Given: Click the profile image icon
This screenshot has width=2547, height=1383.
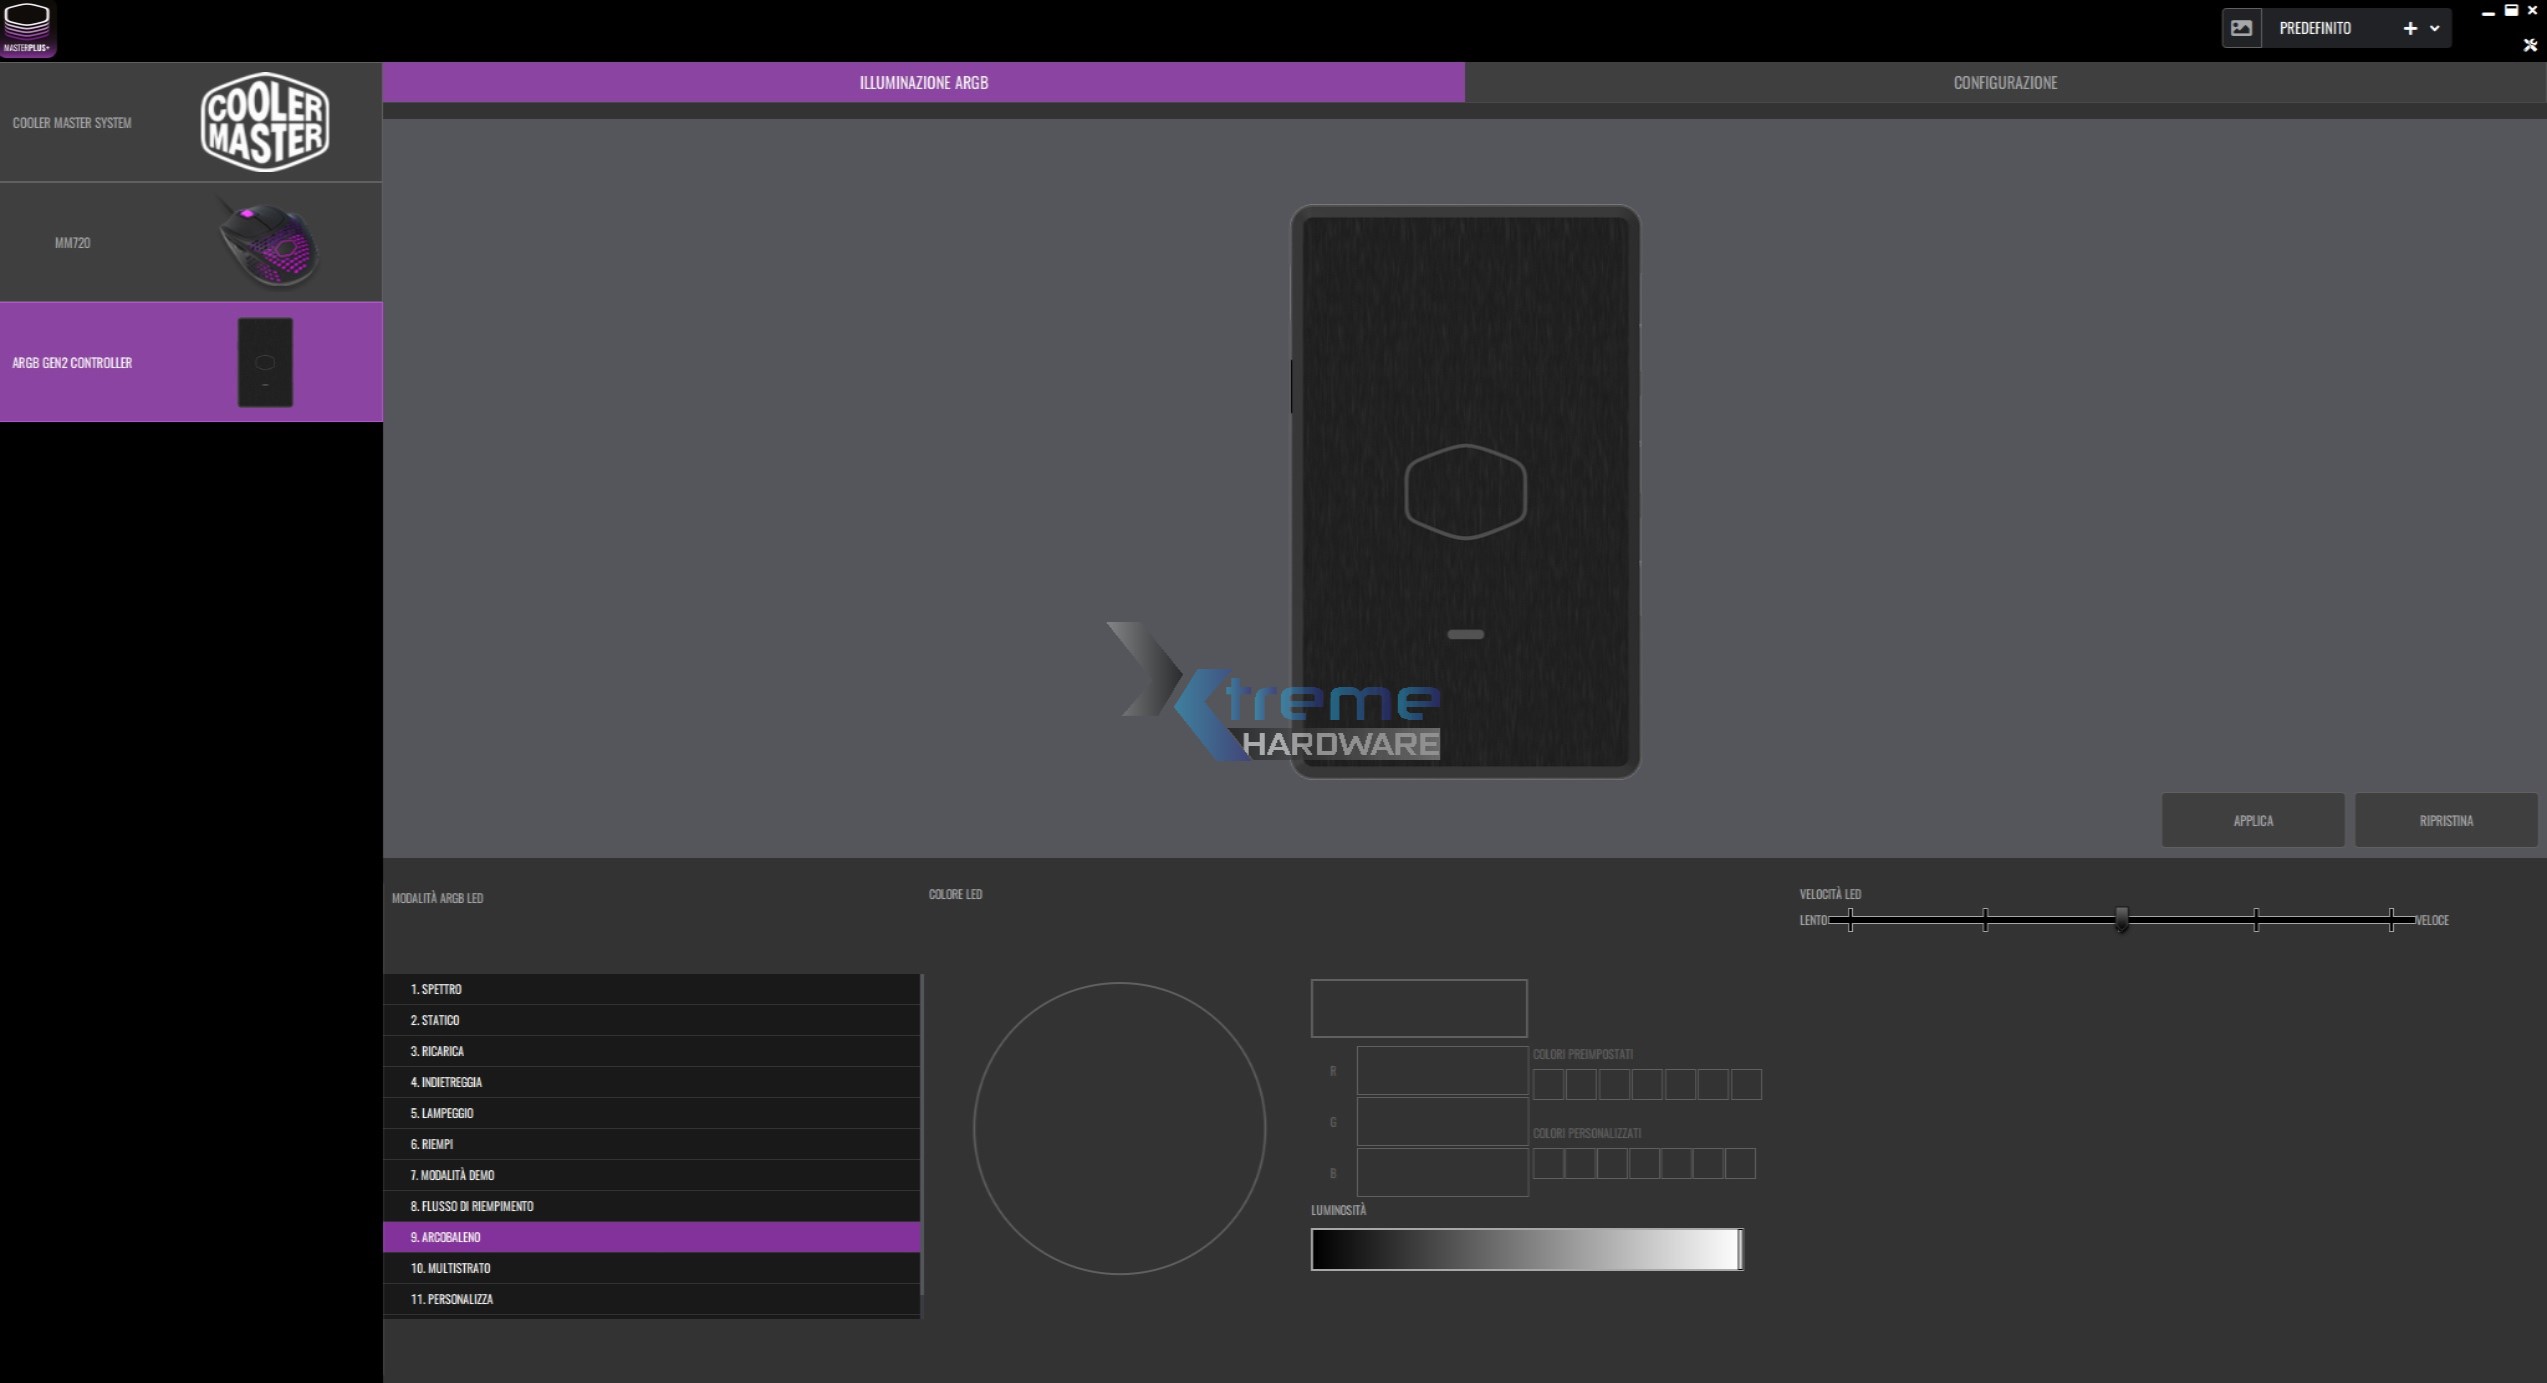Looking at the screenshot, I should (x=2241, y=28).
